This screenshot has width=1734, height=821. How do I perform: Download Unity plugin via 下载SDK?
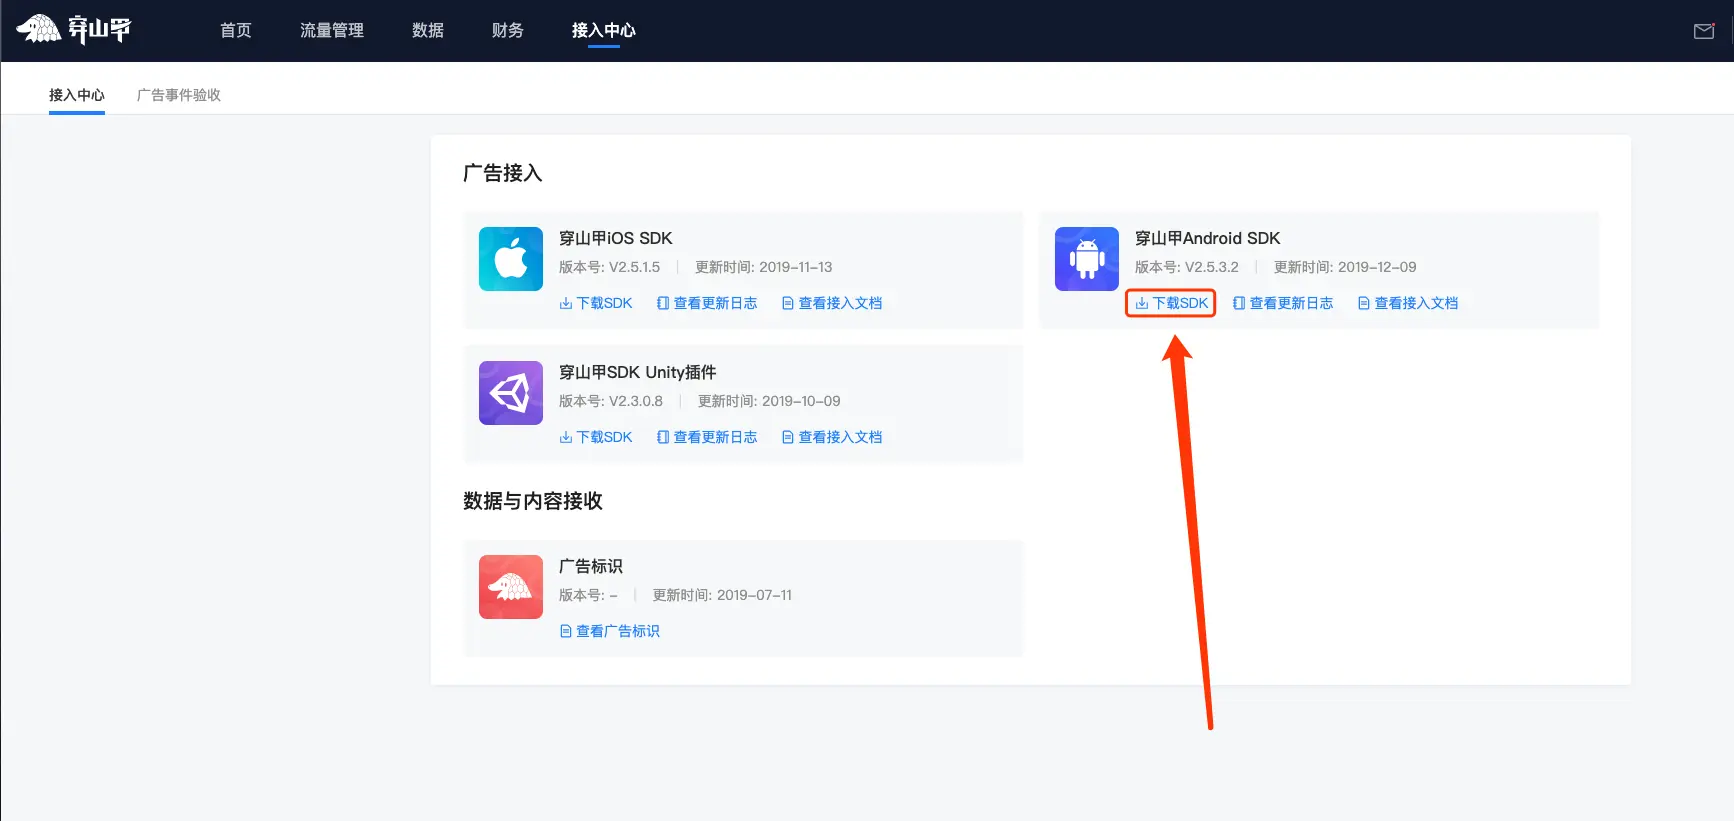[x=596, y=437]
